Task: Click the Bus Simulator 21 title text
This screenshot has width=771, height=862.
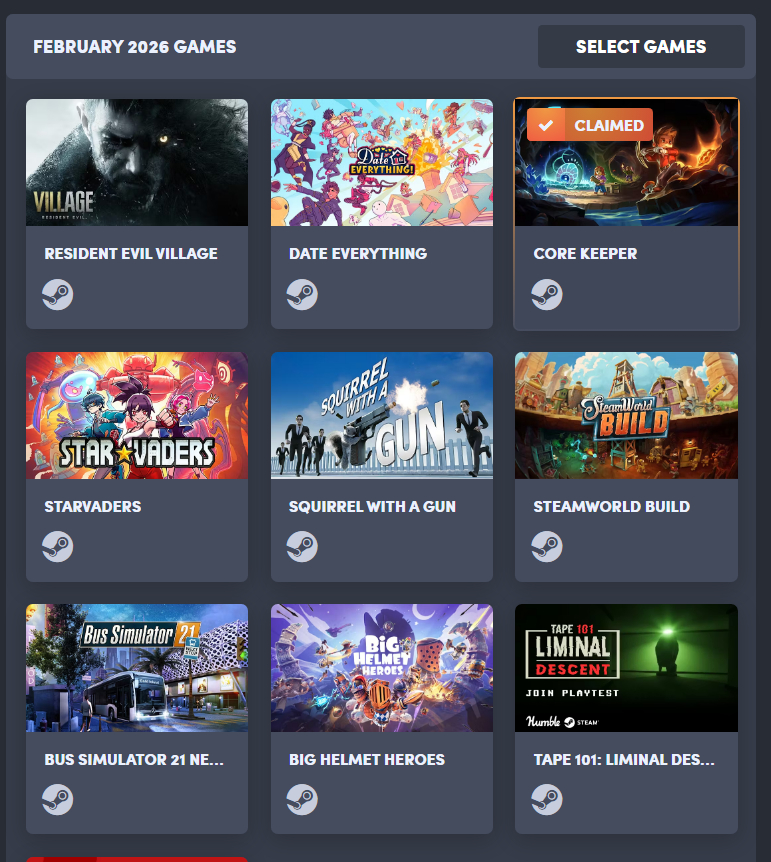Action: [x=134, y=759]
